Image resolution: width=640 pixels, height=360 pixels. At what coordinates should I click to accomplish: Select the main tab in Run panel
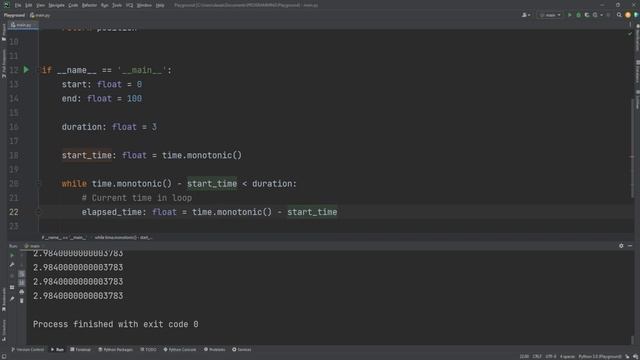[x=32, y=246]
